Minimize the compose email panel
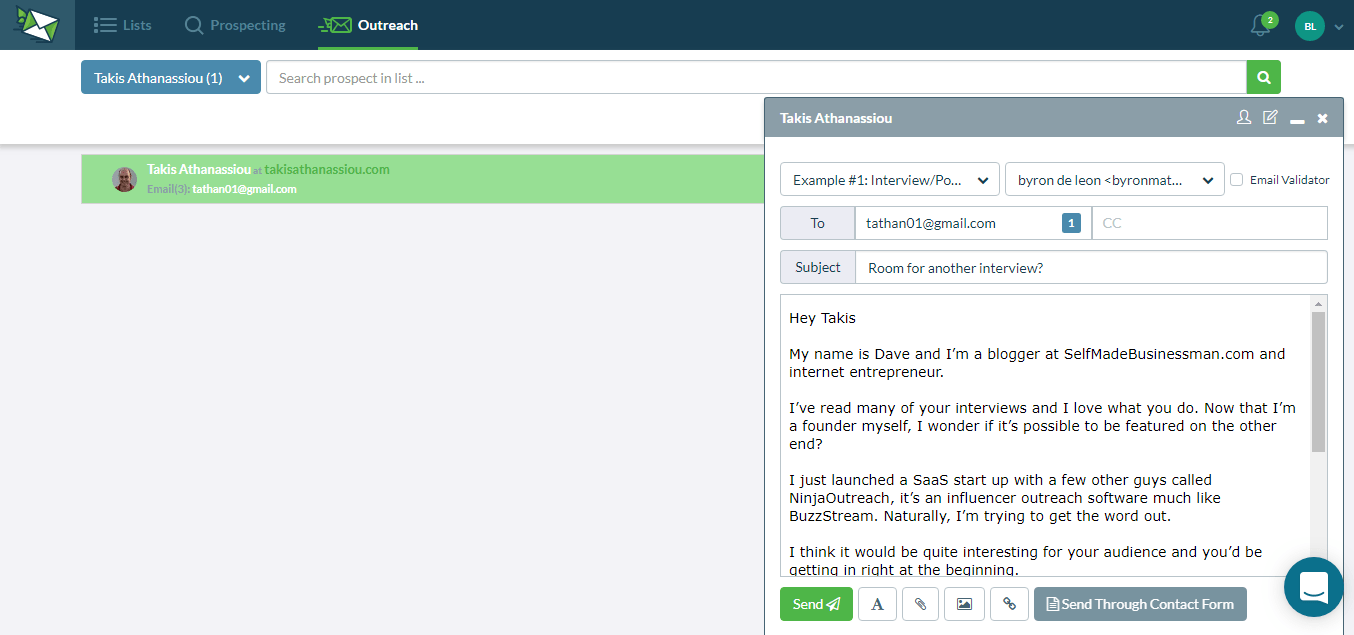Image resolution: width=1354 pixels, height=635 pixels. pyautogui.click(x=1297, y=120)
